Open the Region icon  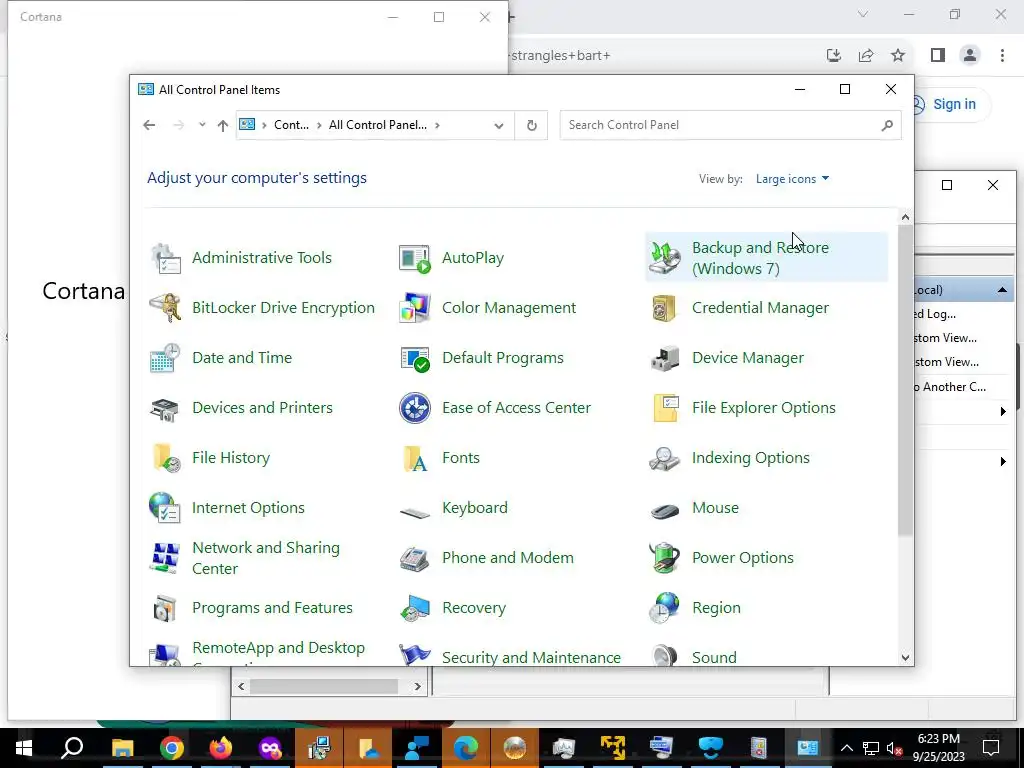click(665, 608)
